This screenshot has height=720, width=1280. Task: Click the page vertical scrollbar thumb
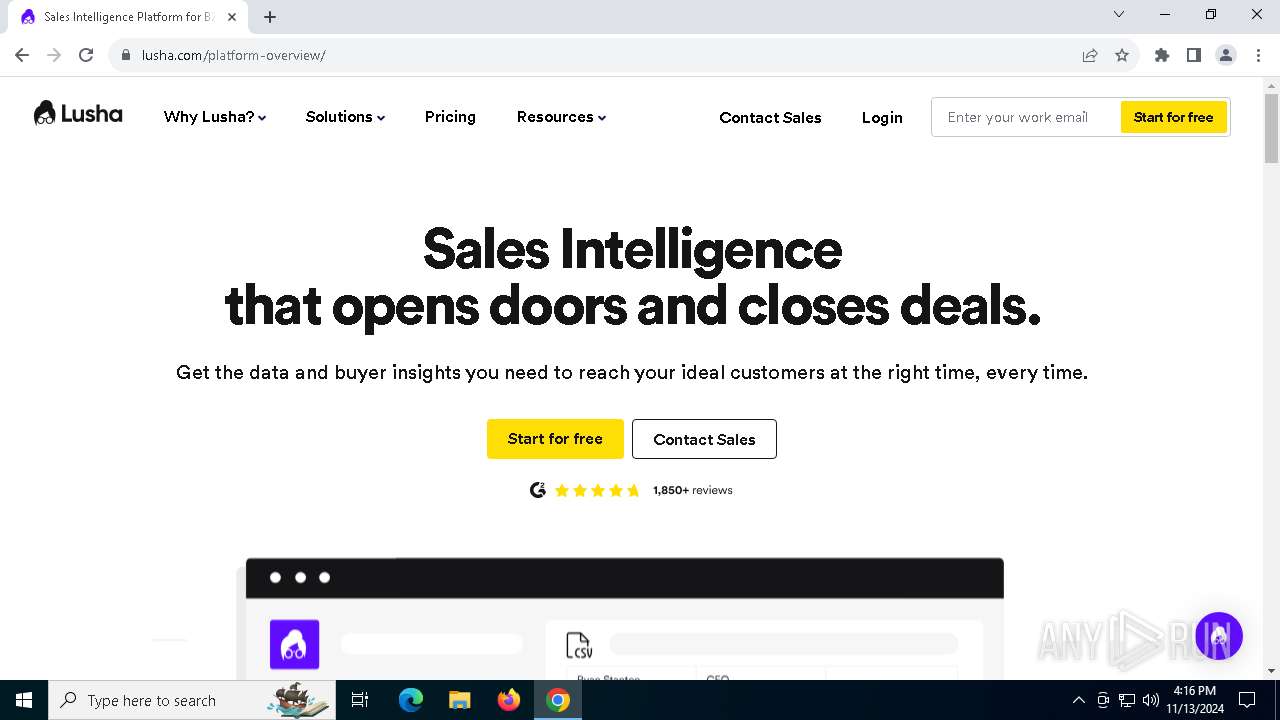1271,128
